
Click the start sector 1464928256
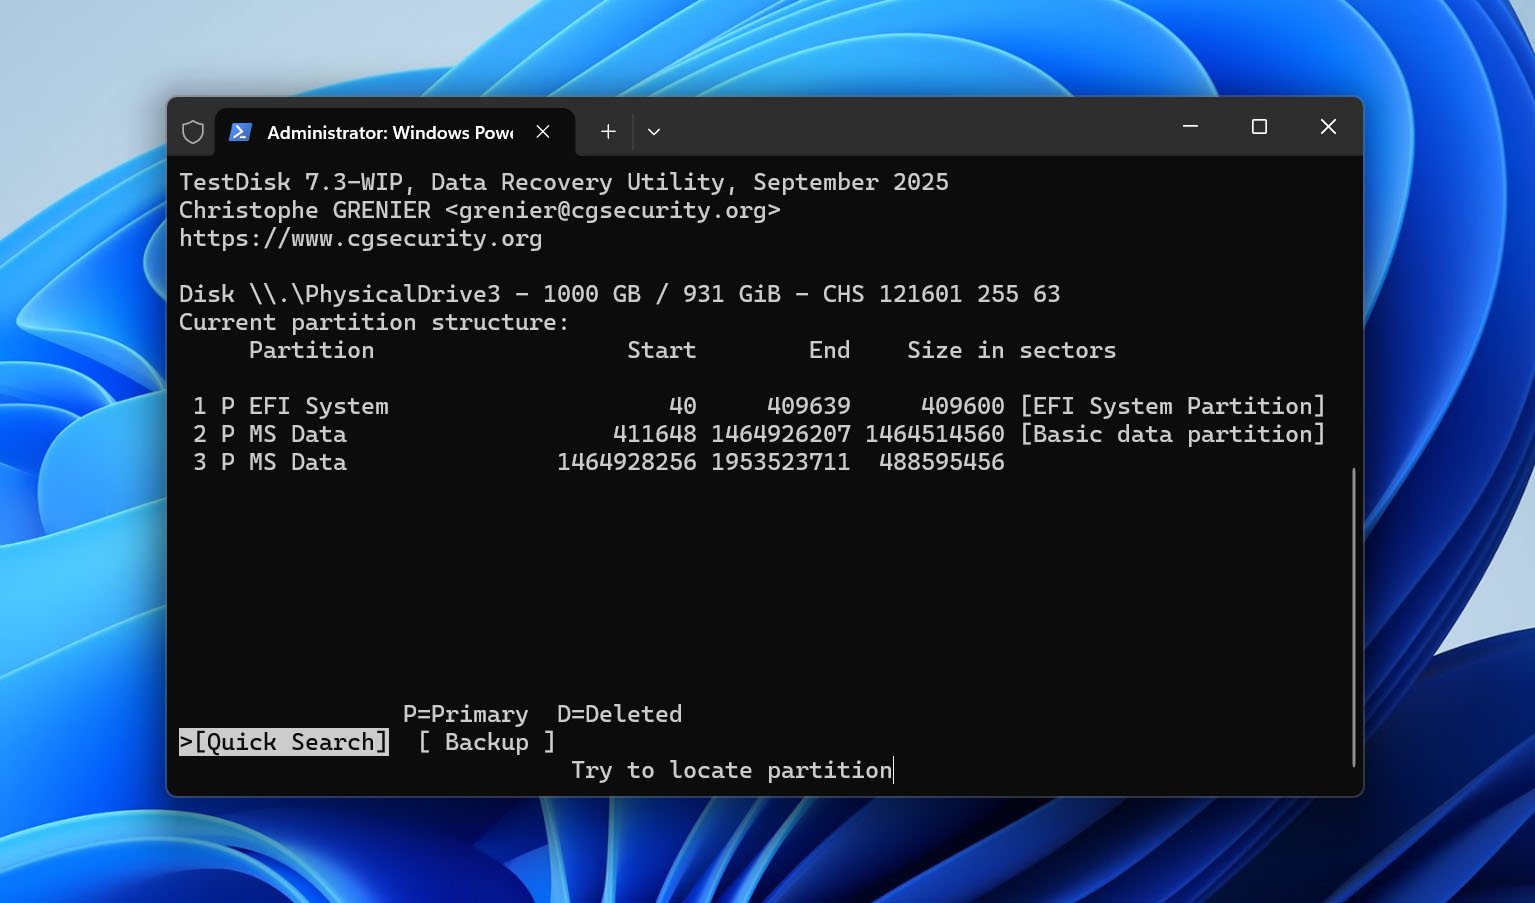tap(627, 462)
